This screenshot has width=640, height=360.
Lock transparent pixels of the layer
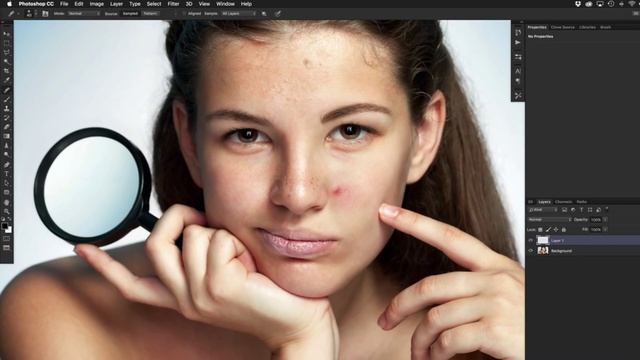[x=540, y=230]
